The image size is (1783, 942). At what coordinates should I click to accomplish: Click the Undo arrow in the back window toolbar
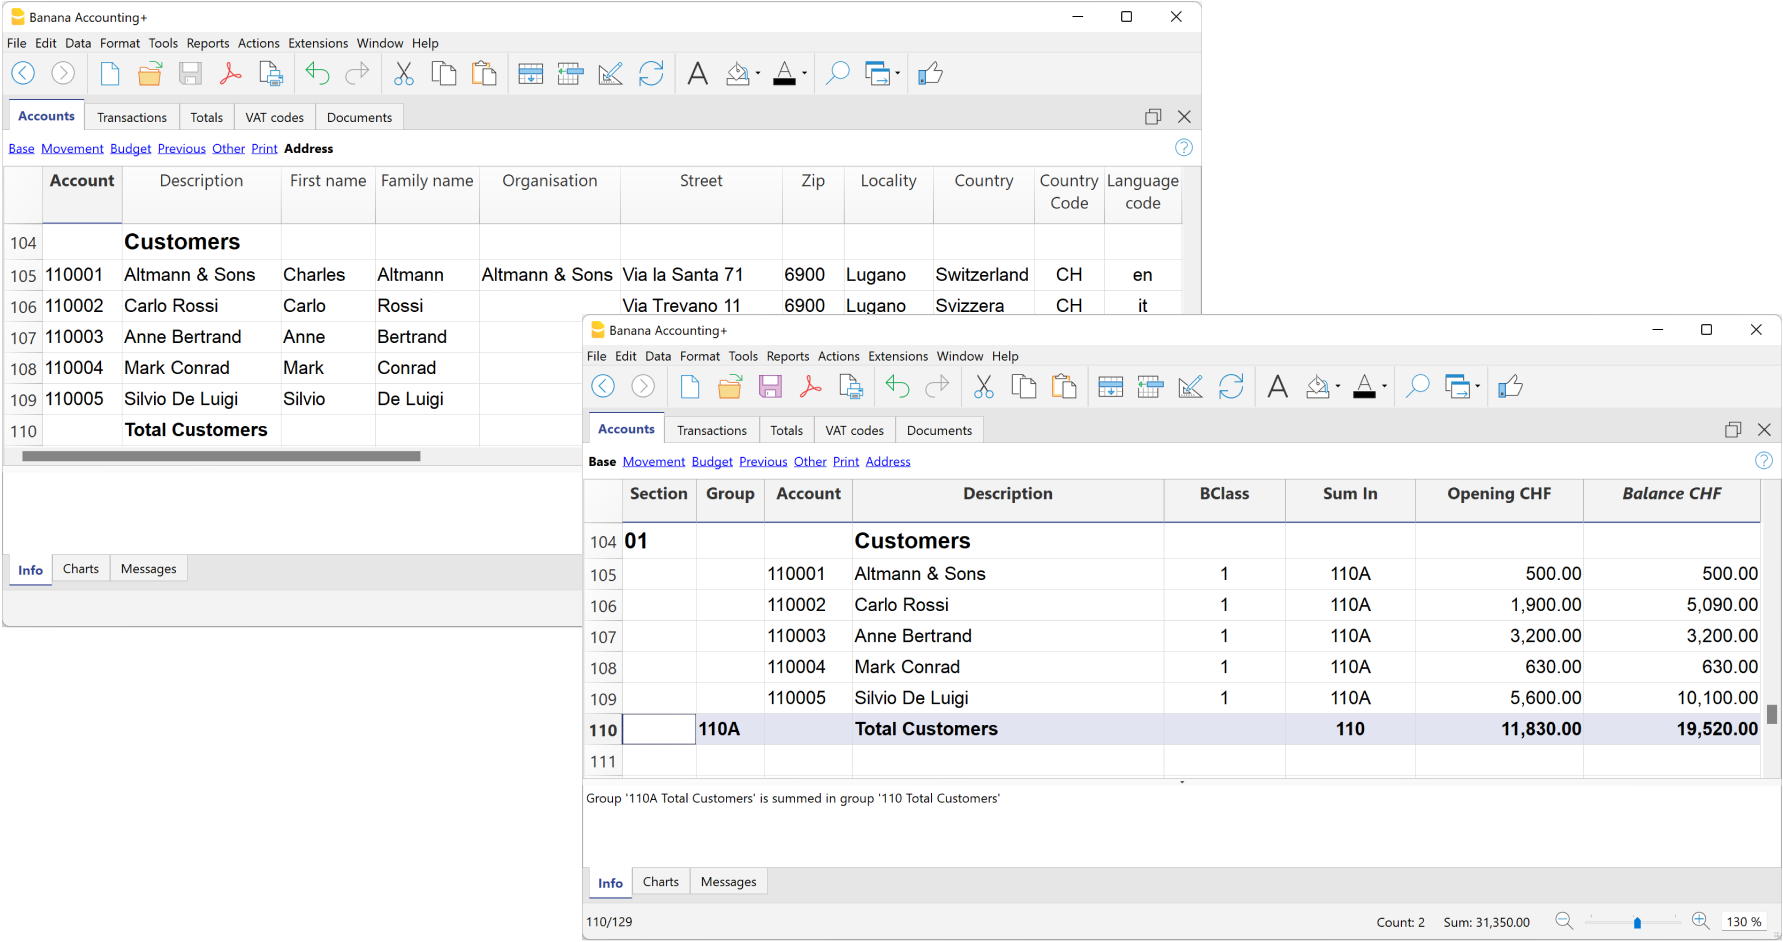pos(317,74)
